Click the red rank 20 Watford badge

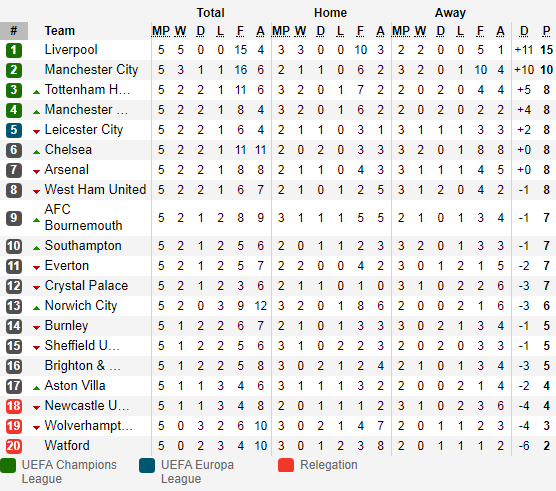click(14, 446)
